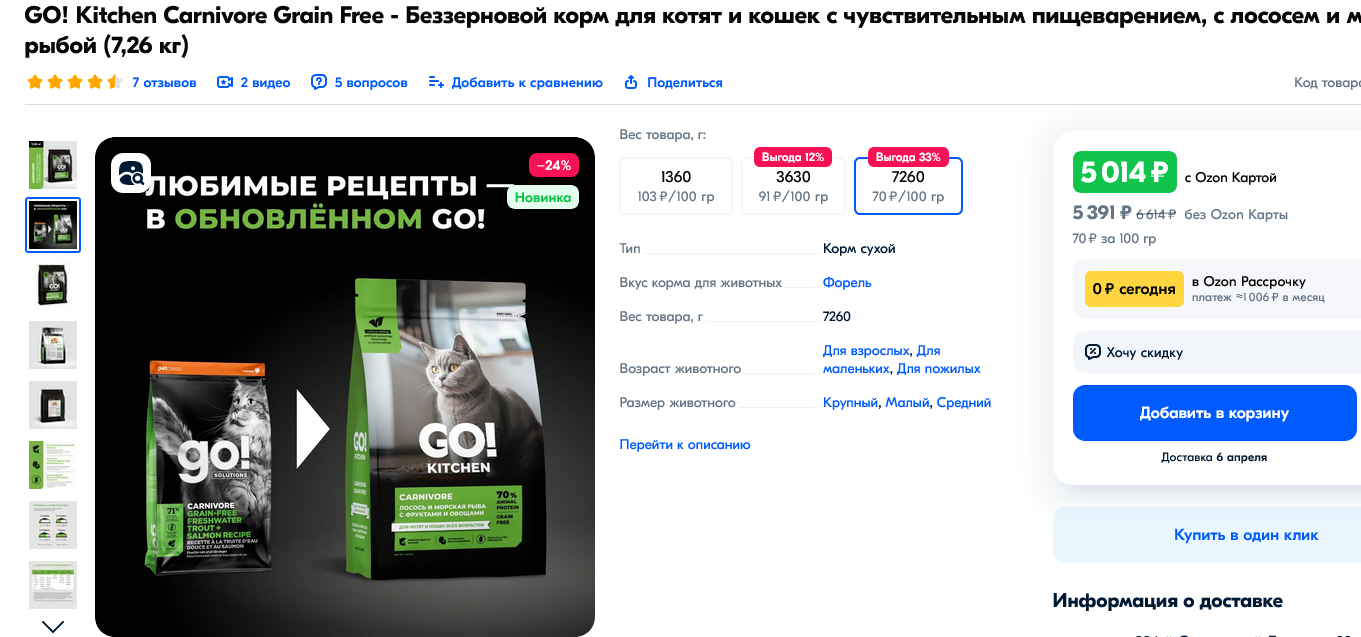
Task: Open the 0 ₽ сегодня Ozon Рассрочка installment option
Action: [1214, 289]
